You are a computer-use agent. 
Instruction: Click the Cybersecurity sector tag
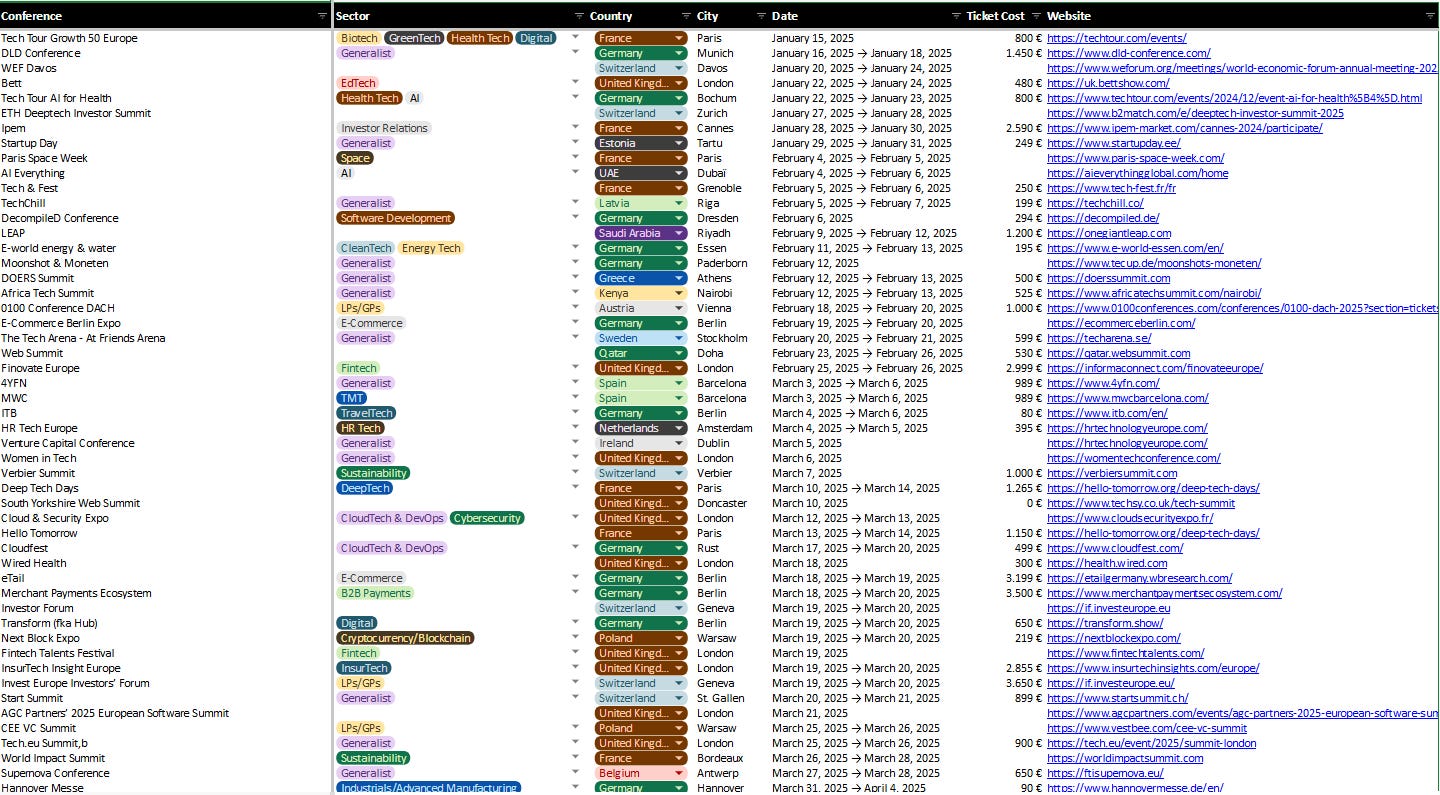tap(487, 518)
